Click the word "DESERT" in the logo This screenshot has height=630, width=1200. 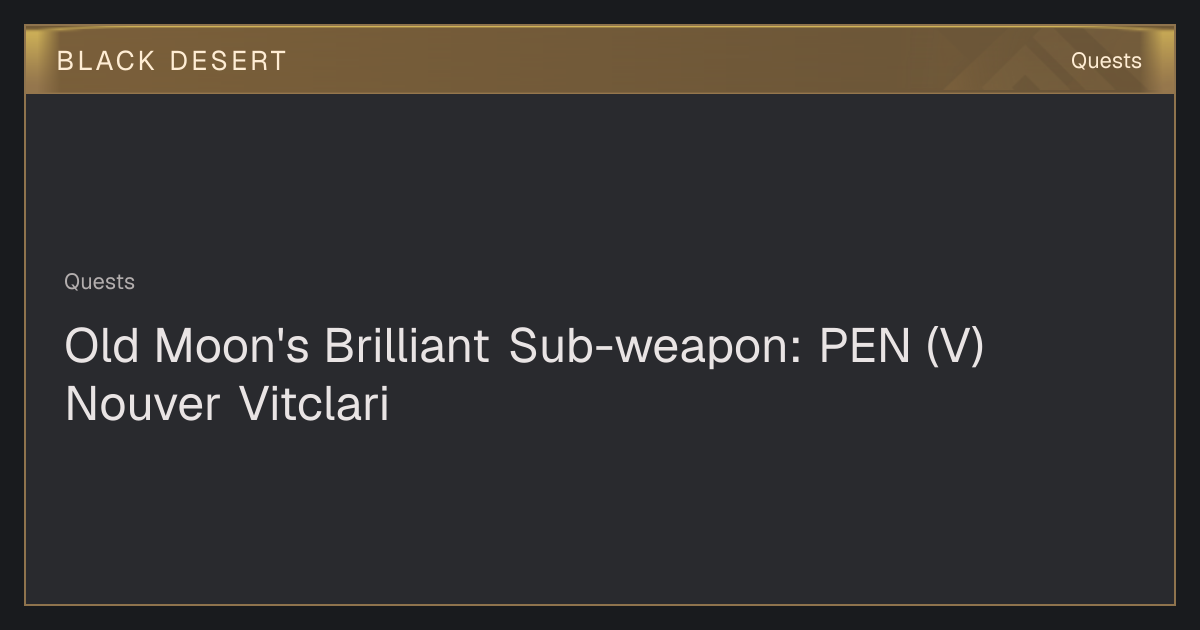coord(228,61)
